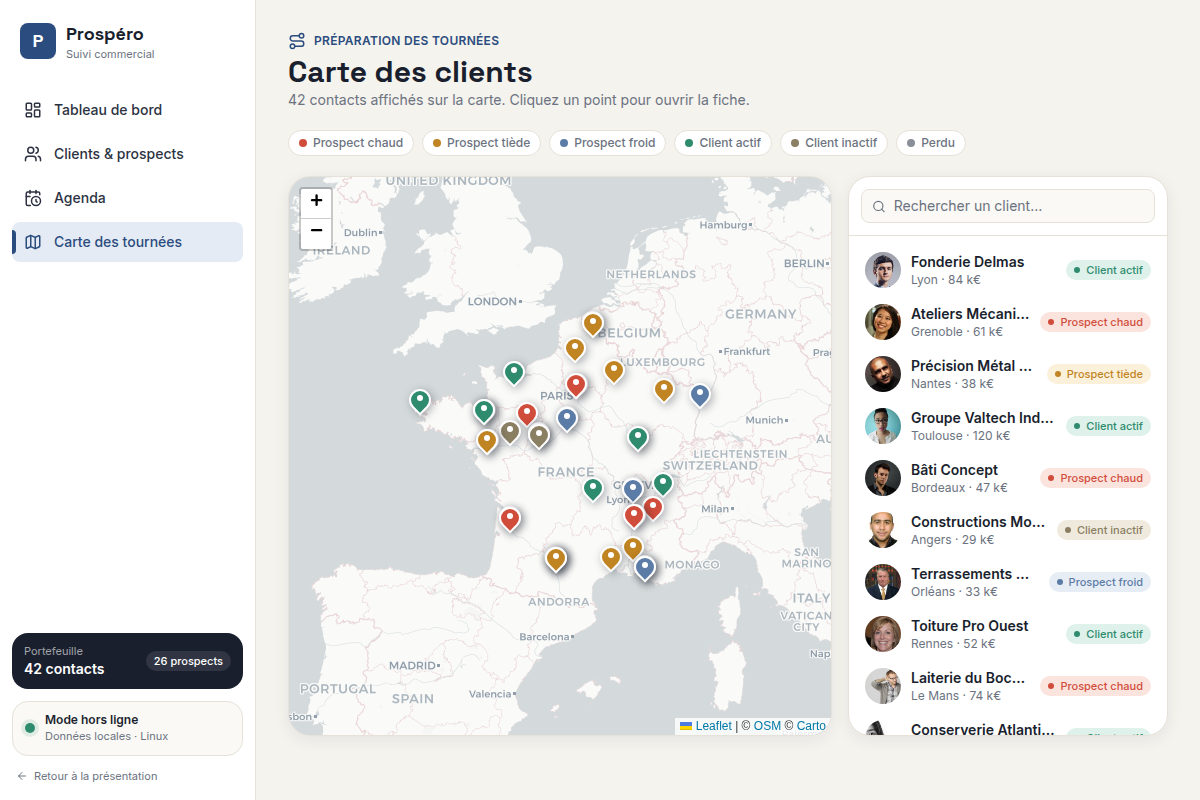Open Toiture Pro Ouest avatar
The width and height of the screenshot is (1200, 800).
coord(883,634)
